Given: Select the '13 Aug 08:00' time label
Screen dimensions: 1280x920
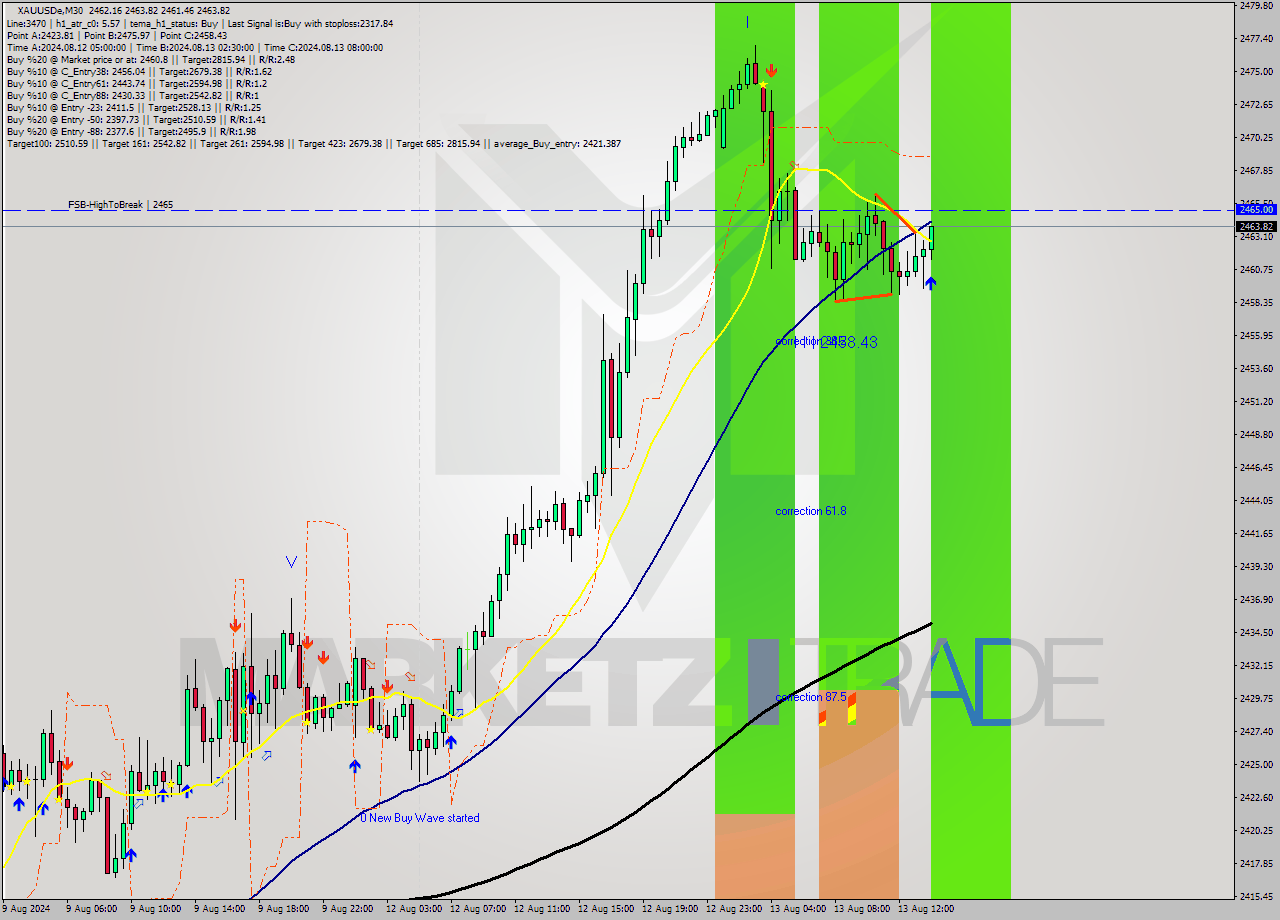Looking at the screenshot, I should [862, 909].
